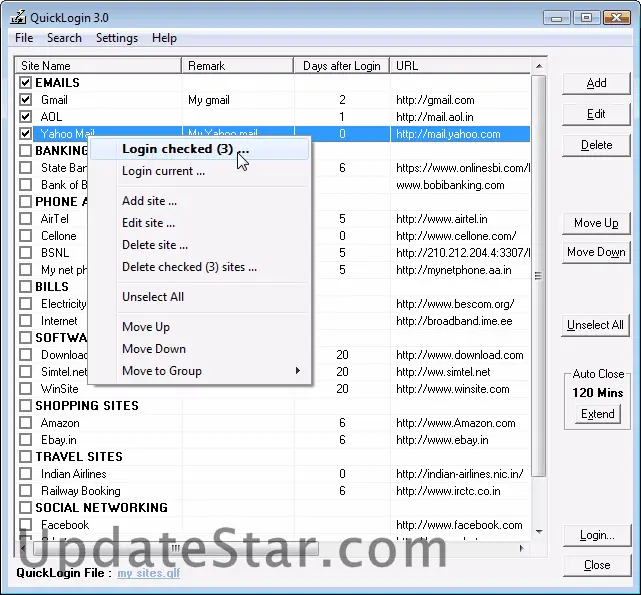Screen dimensions: 641x595
Task: Open the Search menu
Action: [64, 38]
